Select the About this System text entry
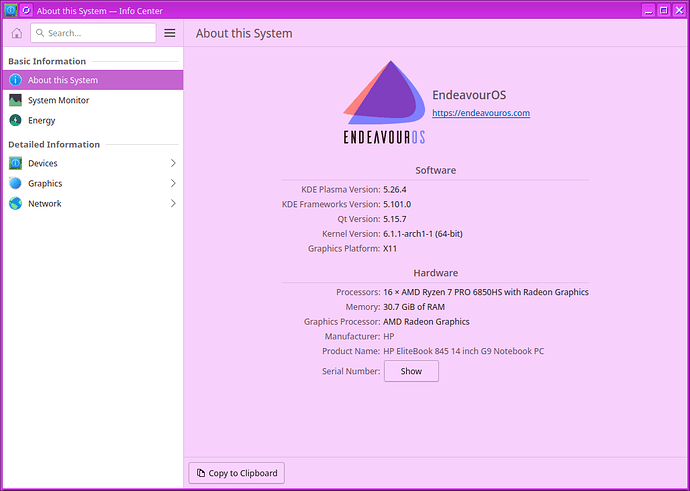690x491 pixels. pyautogui.click(x=63, y=80)
